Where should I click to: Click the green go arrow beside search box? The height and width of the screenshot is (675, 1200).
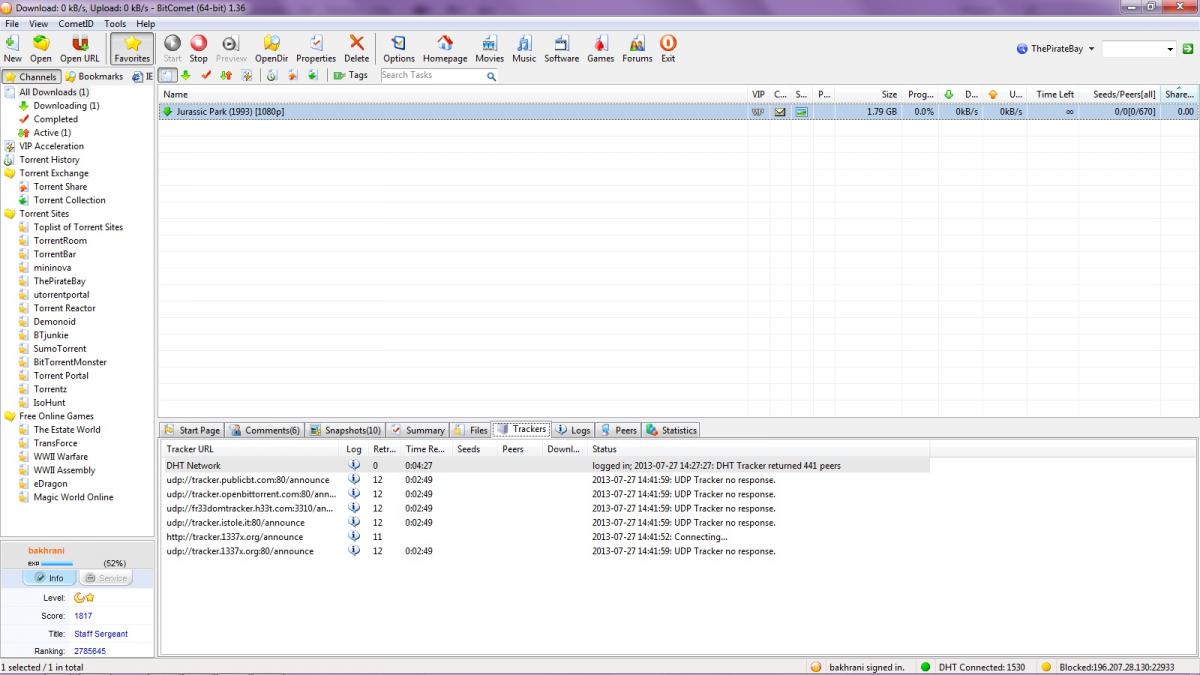[1188, 48]
